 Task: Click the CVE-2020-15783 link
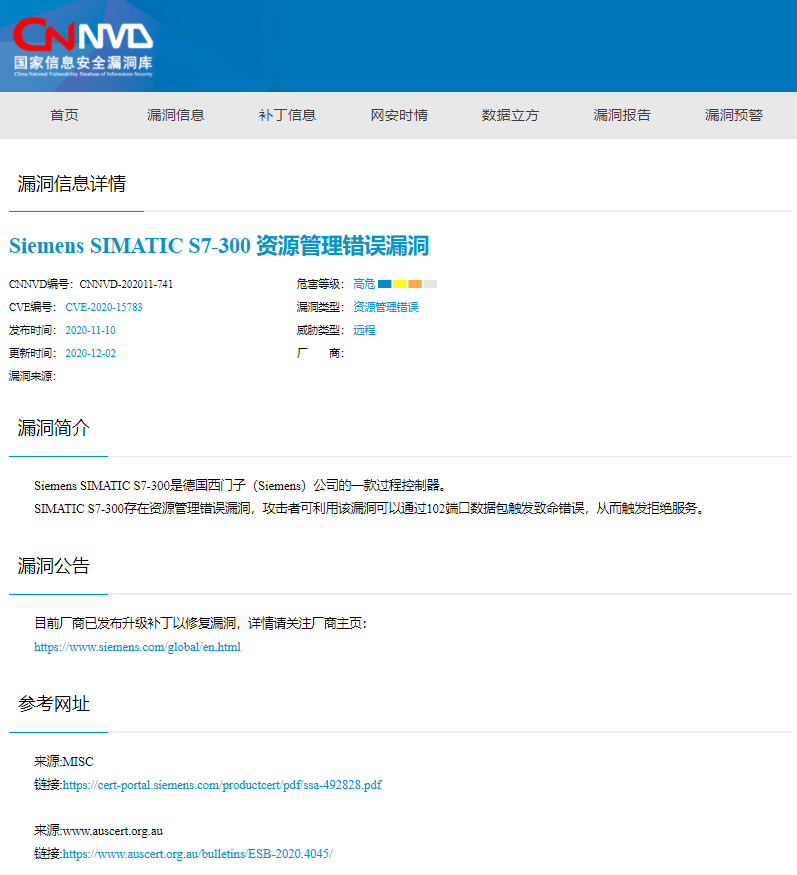104,307
